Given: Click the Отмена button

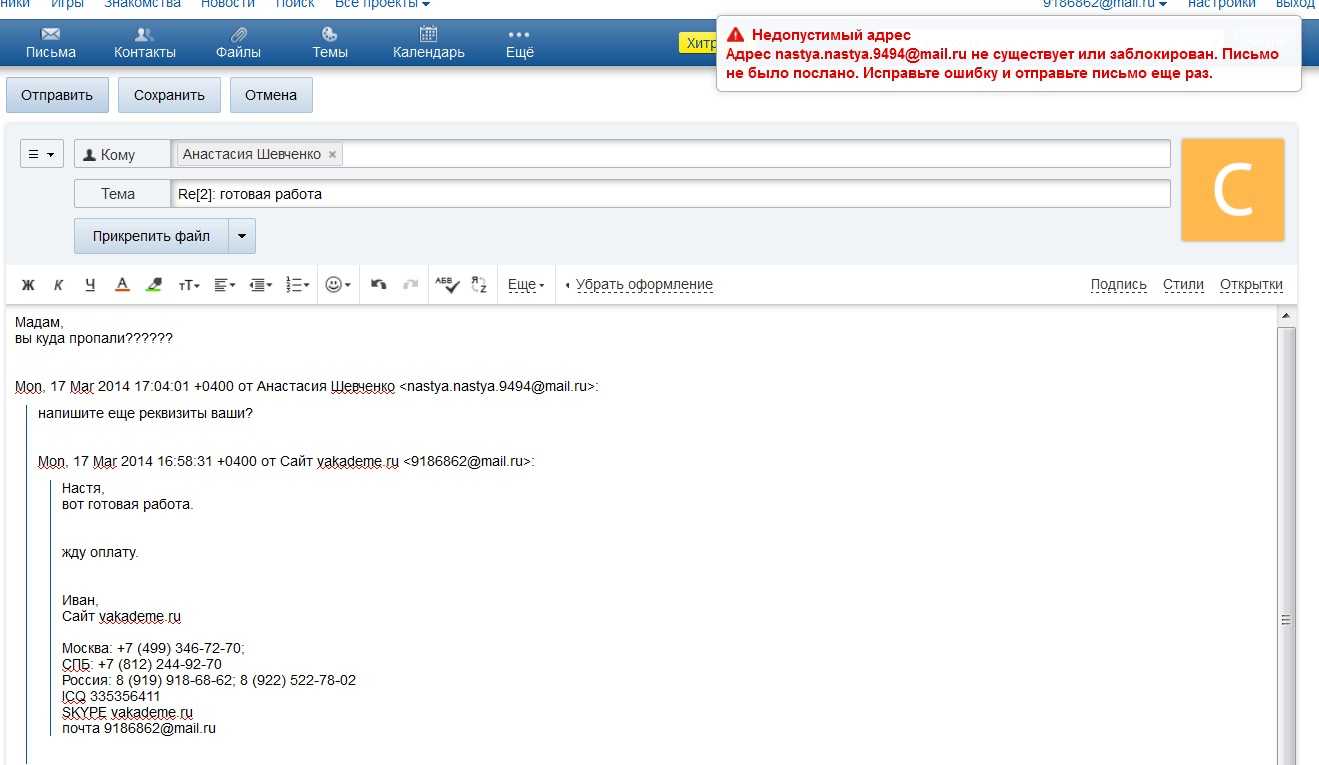Looking at the screenshot, I should (271, 95).
